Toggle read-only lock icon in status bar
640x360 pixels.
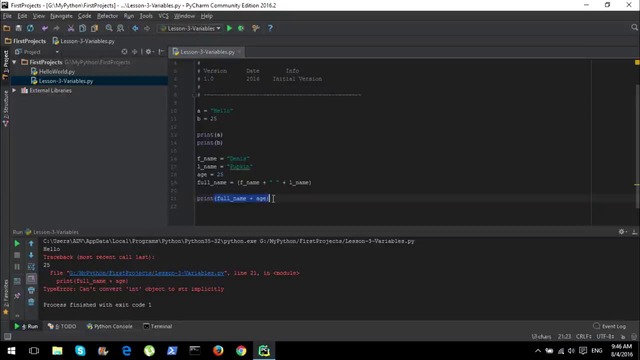[623, 337]
